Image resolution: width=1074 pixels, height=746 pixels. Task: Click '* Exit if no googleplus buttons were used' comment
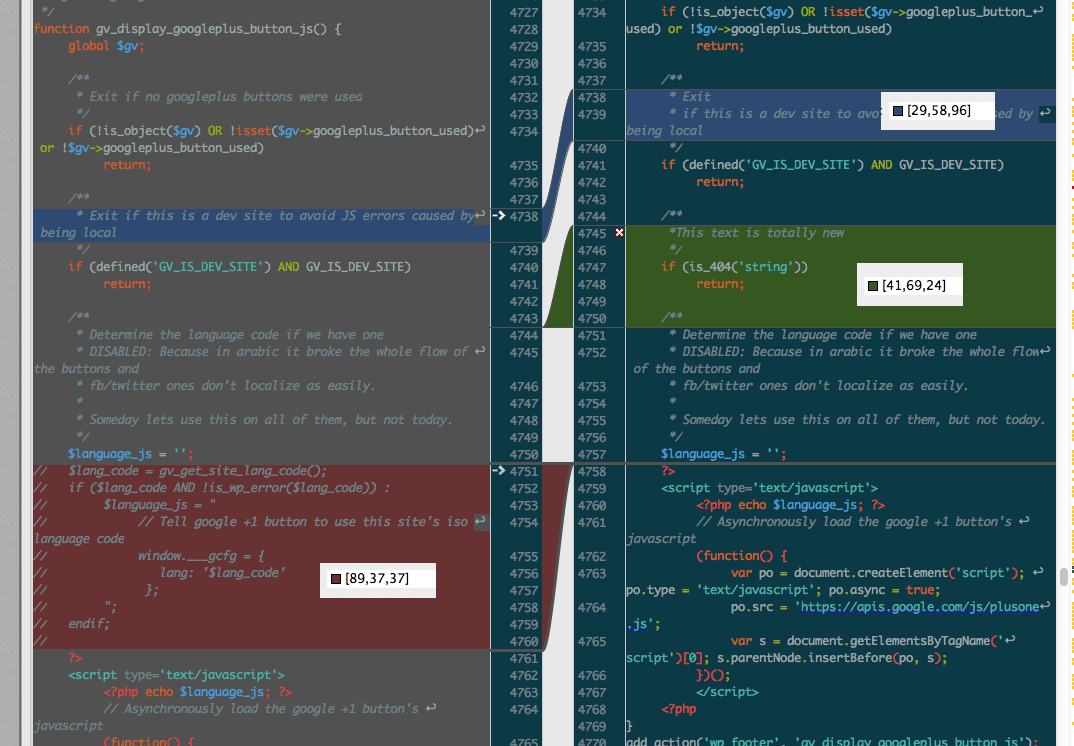pyautogui.click(x=219, y=97)
